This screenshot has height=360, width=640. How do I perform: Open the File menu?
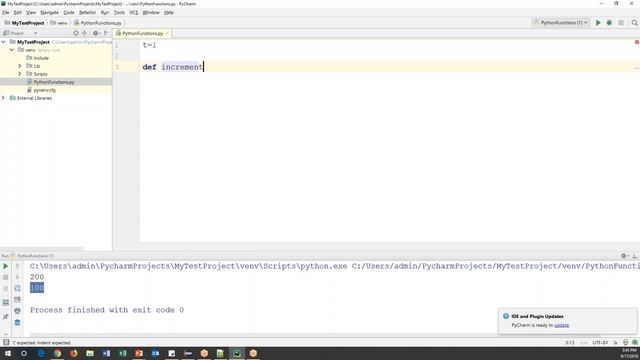(6, 13)
